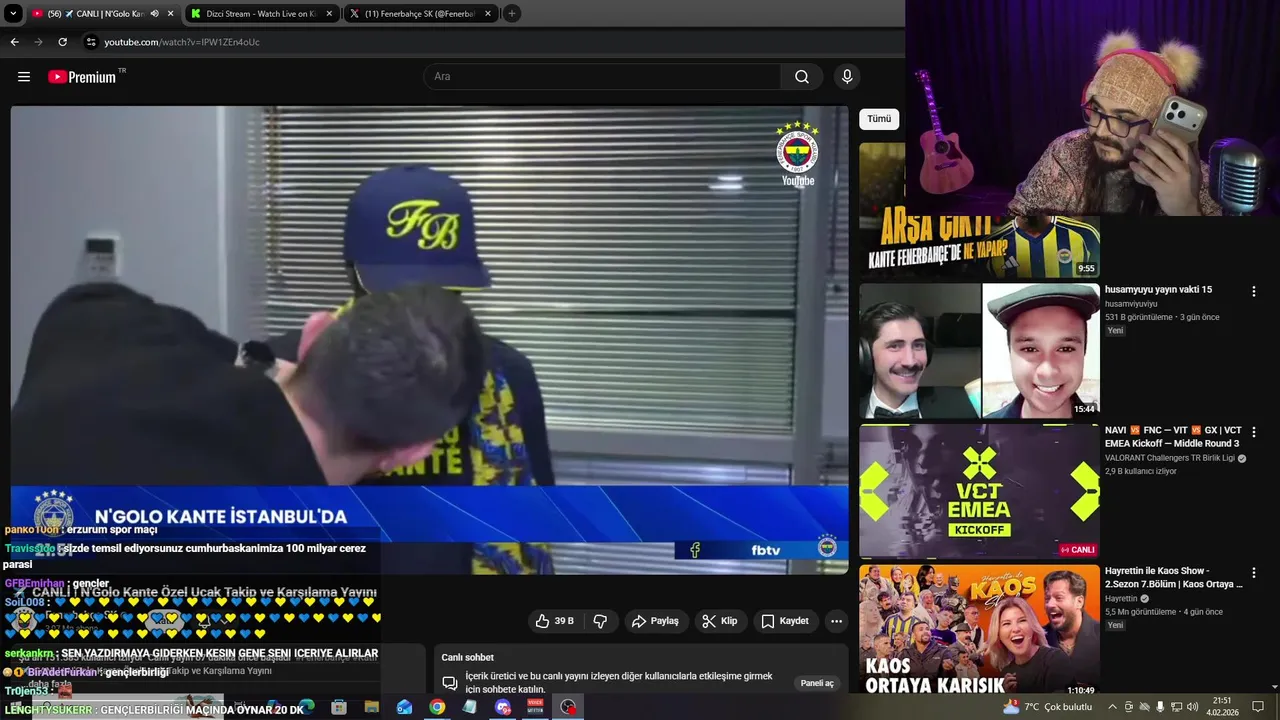The image size is (1280, 720).
Task: Reload the page with the refresh icon
Action: click(62, 42)
